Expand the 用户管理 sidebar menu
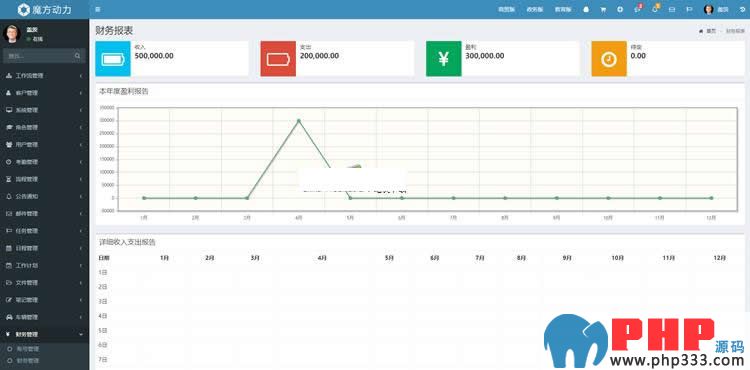The height and width of the screenshot is (370, 750). [44, 144]
